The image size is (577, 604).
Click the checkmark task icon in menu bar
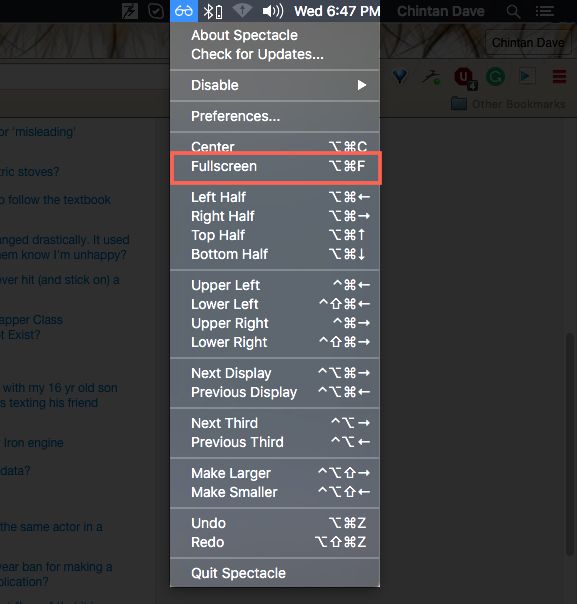tap(156, 11)
